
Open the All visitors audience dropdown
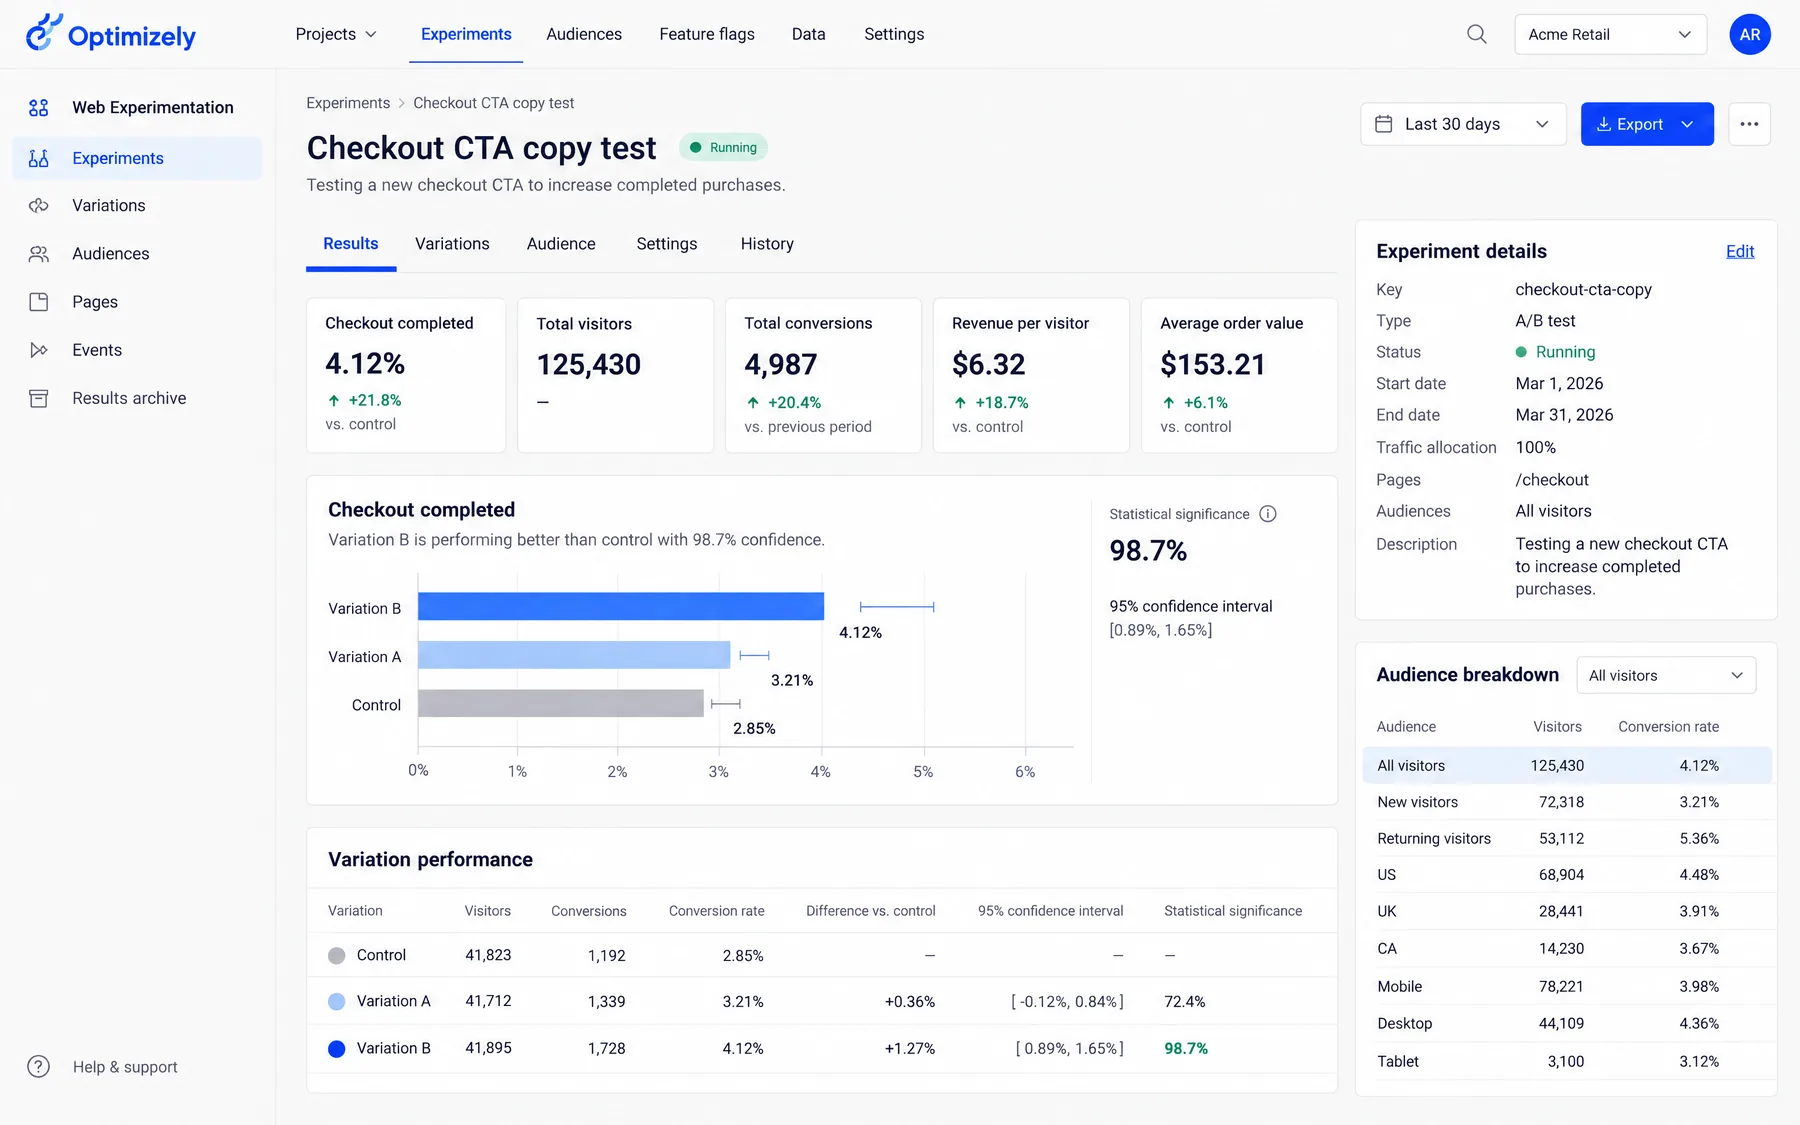tap(1666, 675)
